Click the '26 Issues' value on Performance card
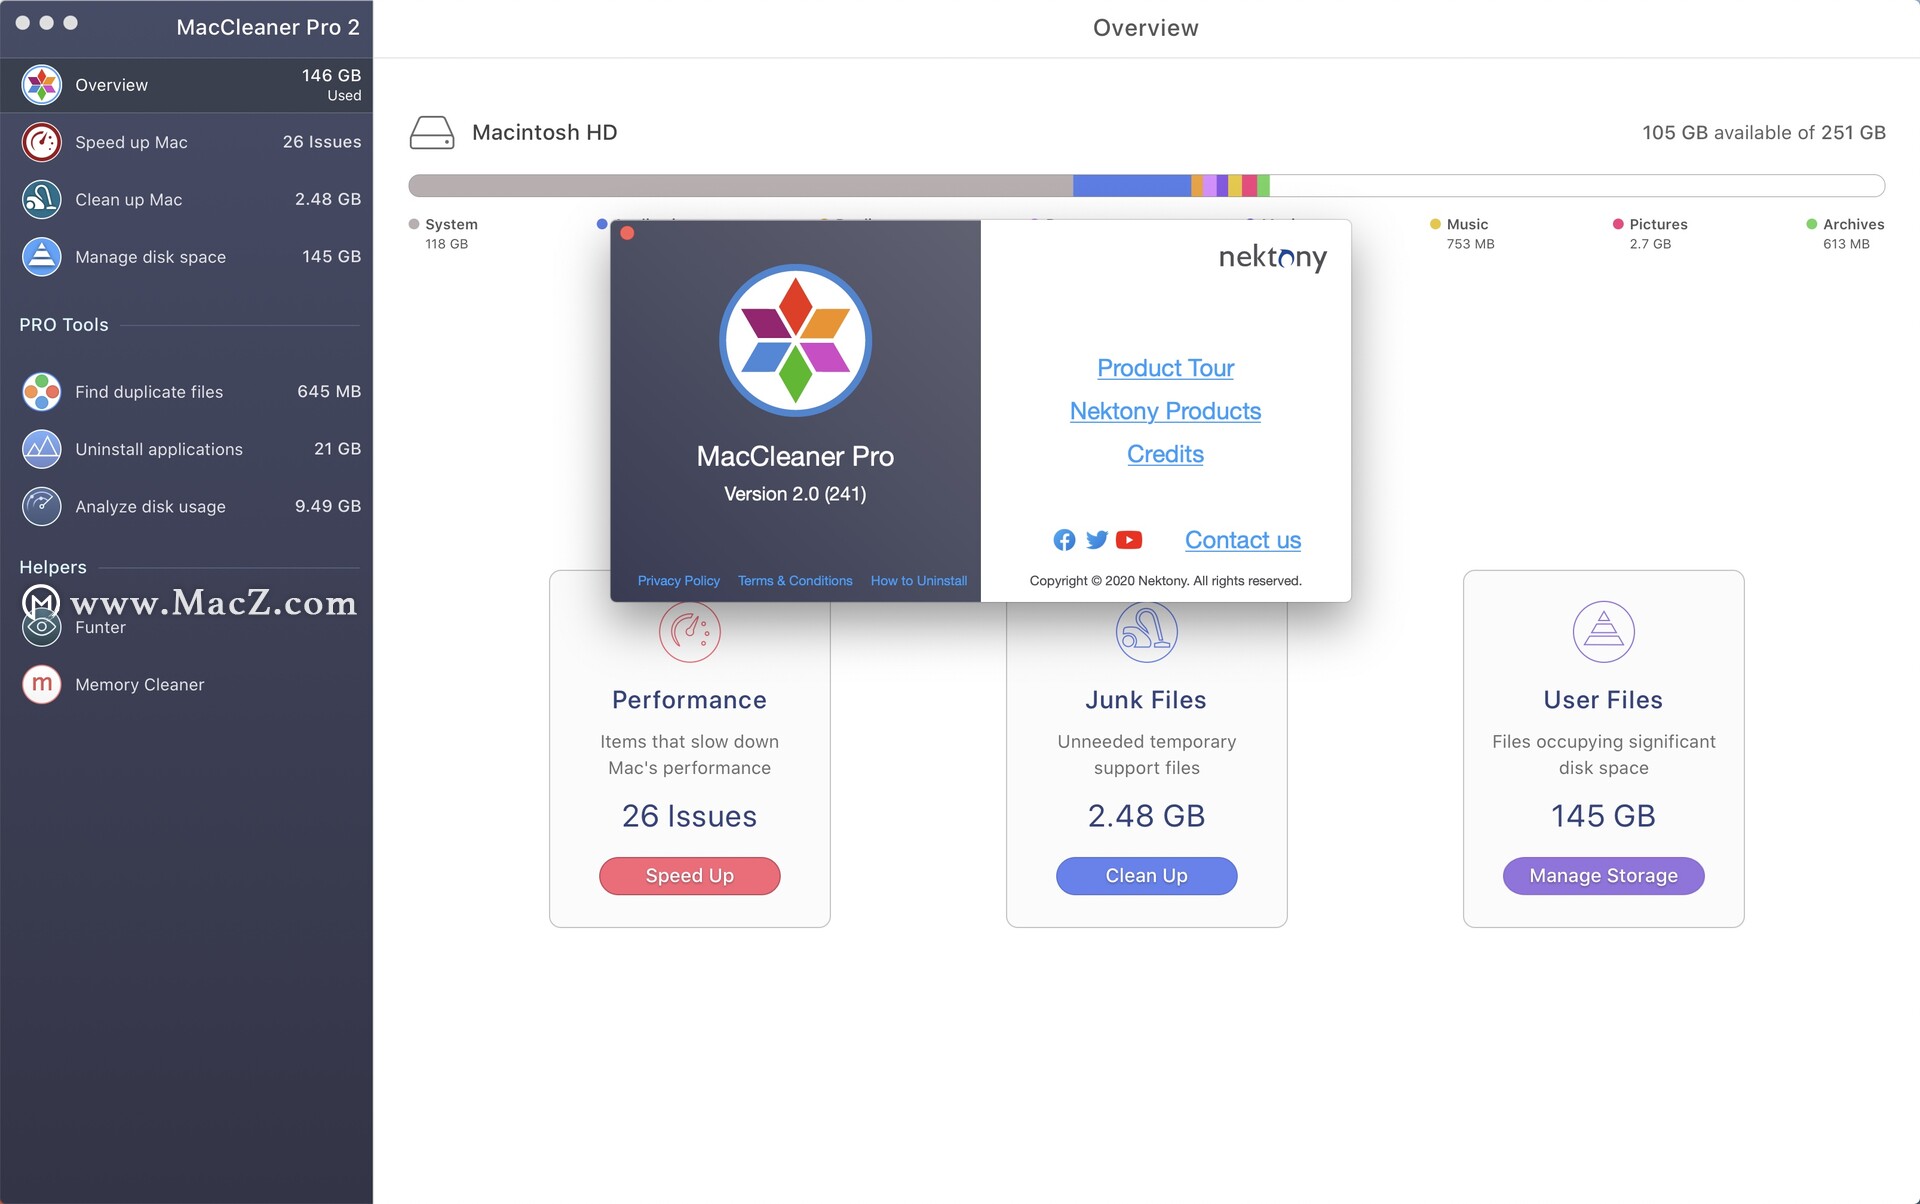 (689, 816)
